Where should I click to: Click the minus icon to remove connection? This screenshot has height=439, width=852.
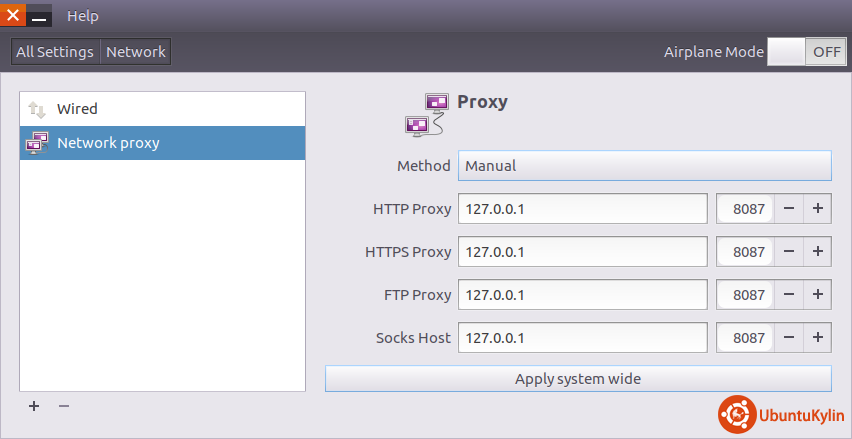[64, 406]
